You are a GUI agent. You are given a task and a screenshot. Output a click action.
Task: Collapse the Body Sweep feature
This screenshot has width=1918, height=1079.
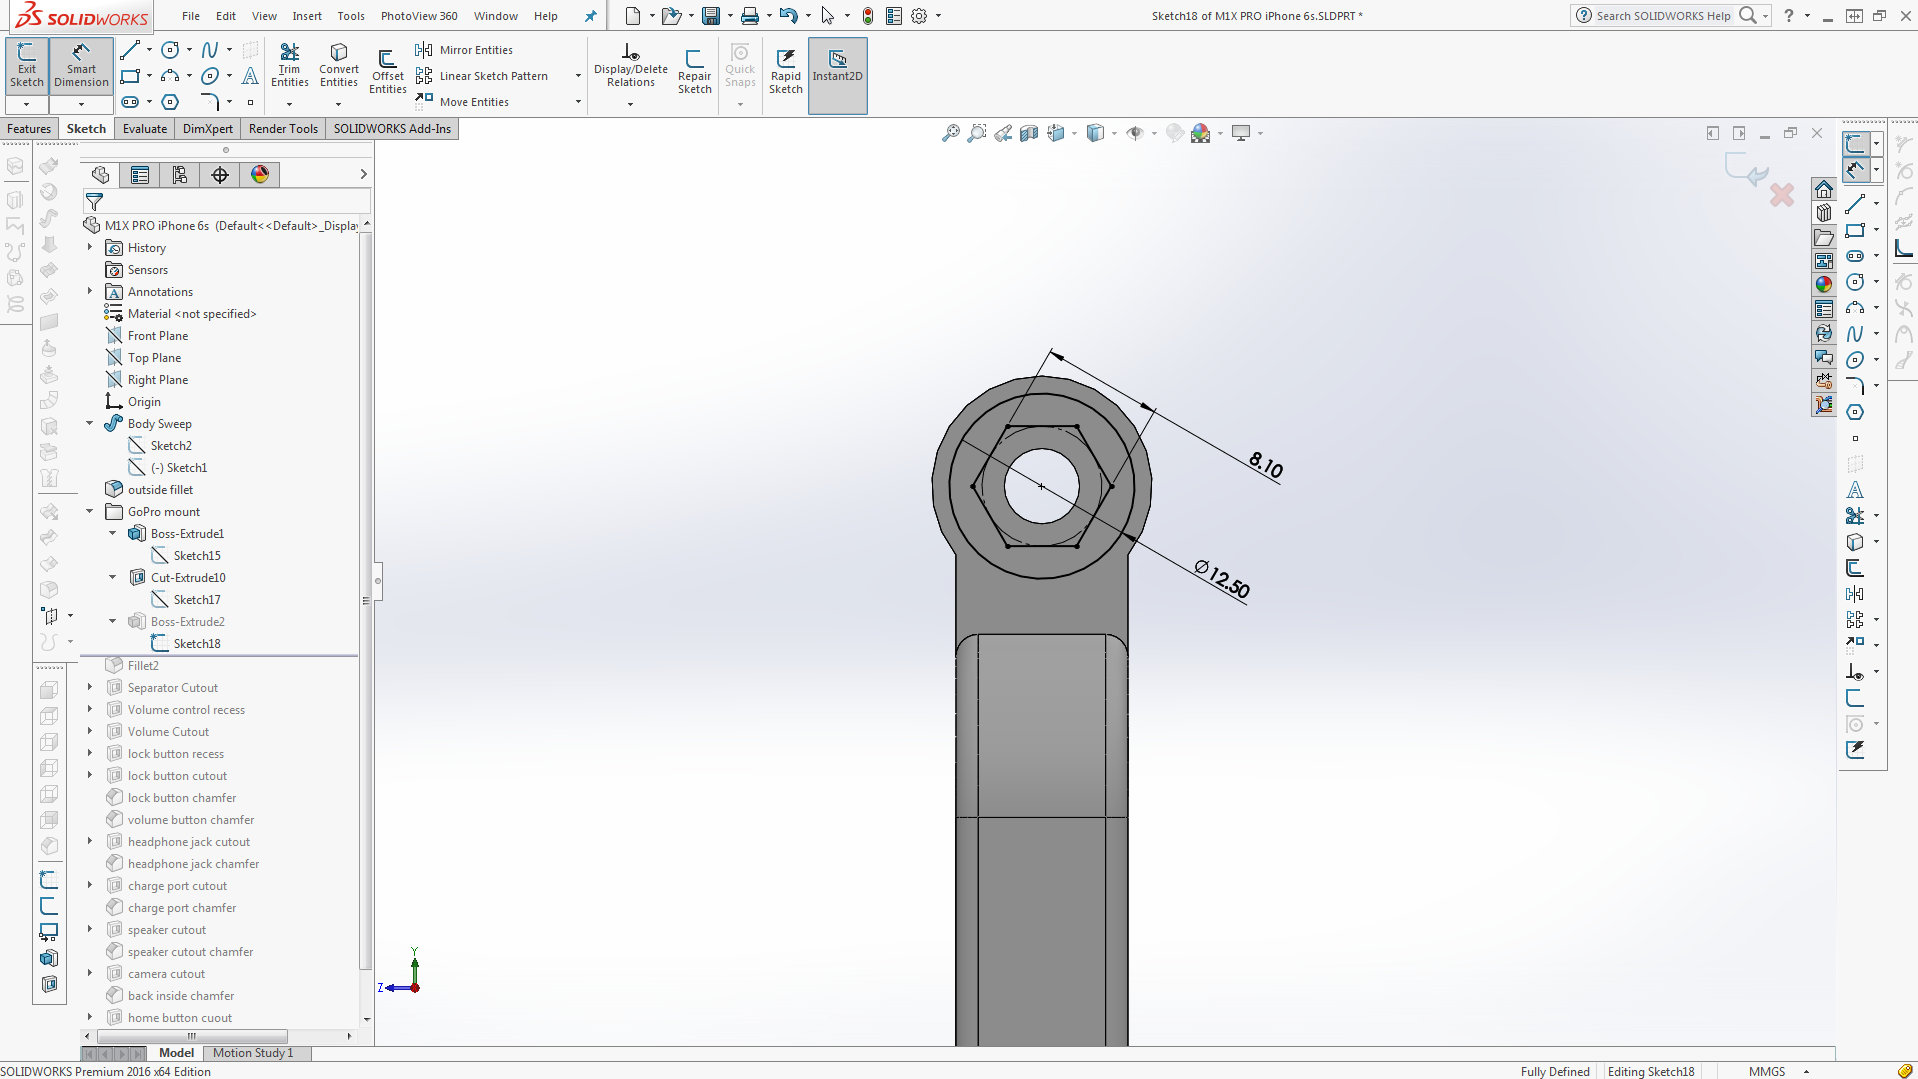coord(90,424)
